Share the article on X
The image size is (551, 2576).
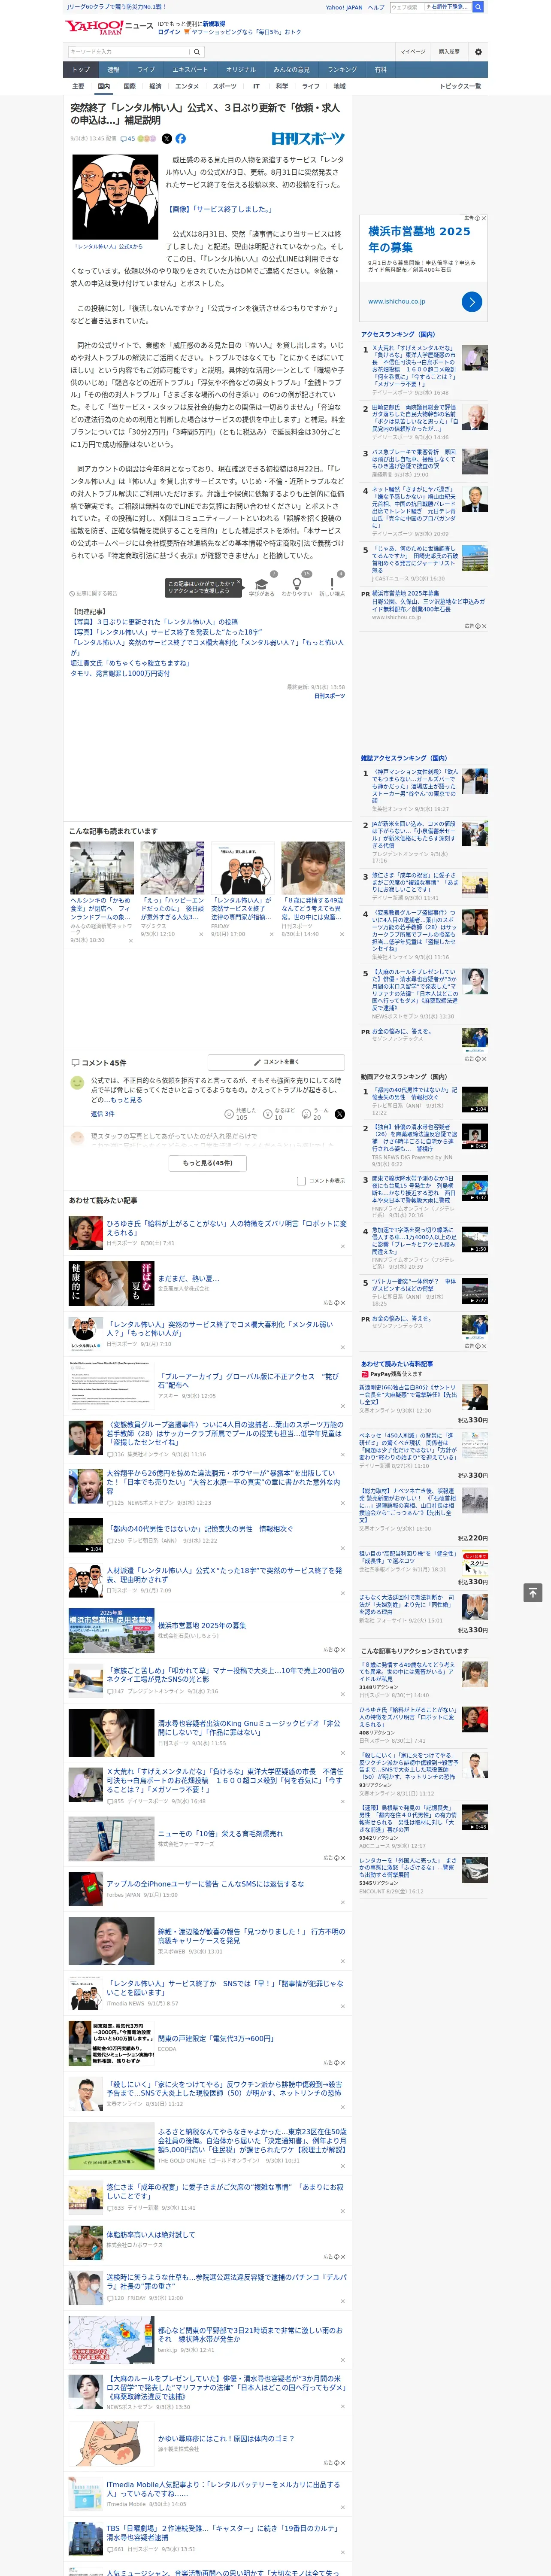click(167, 139)
